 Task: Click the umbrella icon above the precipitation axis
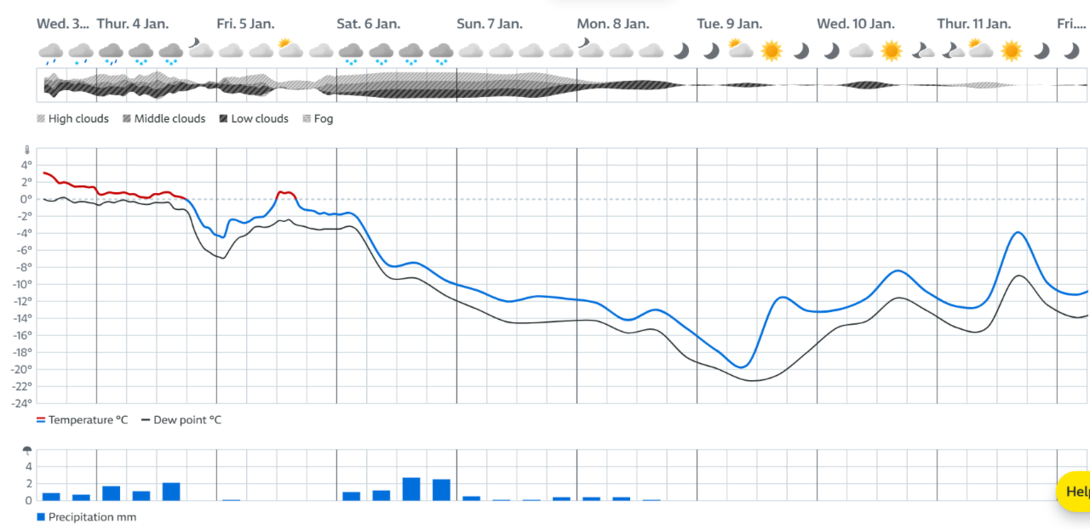pos(27,450)
